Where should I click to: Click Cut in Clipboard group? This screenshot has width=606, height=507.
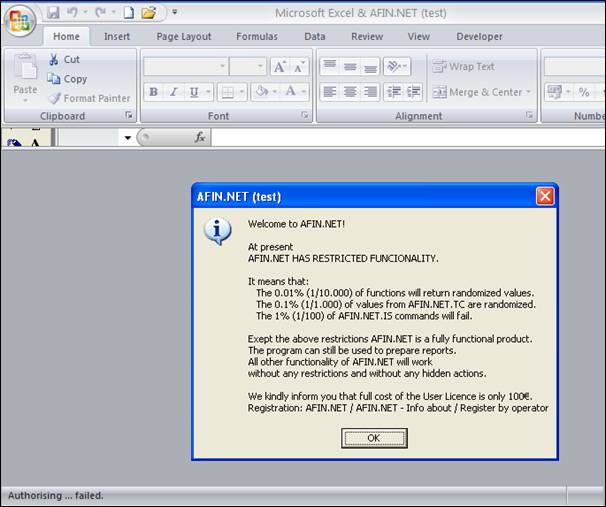point(64,60)
